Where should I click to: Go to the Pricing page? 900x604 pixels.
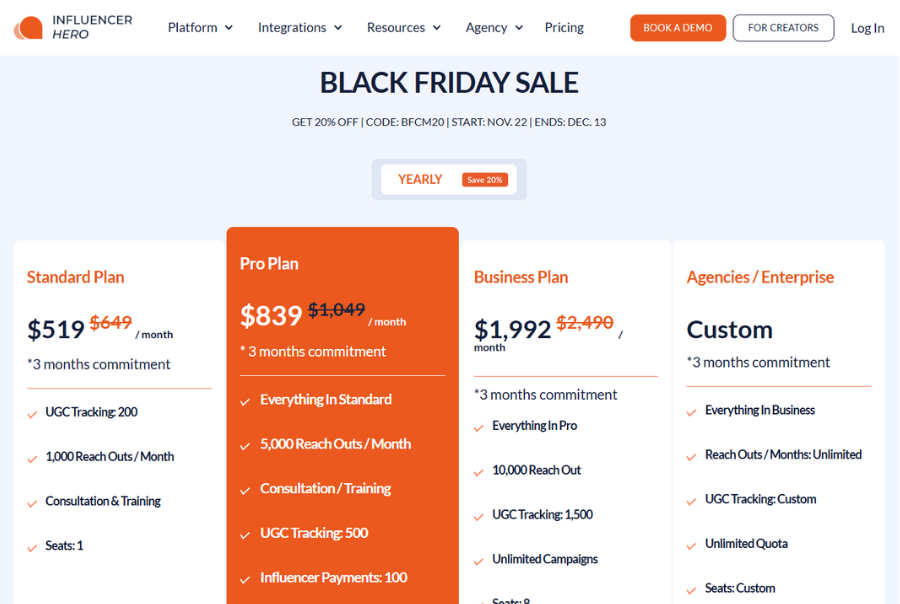click(x=564, y=28)
